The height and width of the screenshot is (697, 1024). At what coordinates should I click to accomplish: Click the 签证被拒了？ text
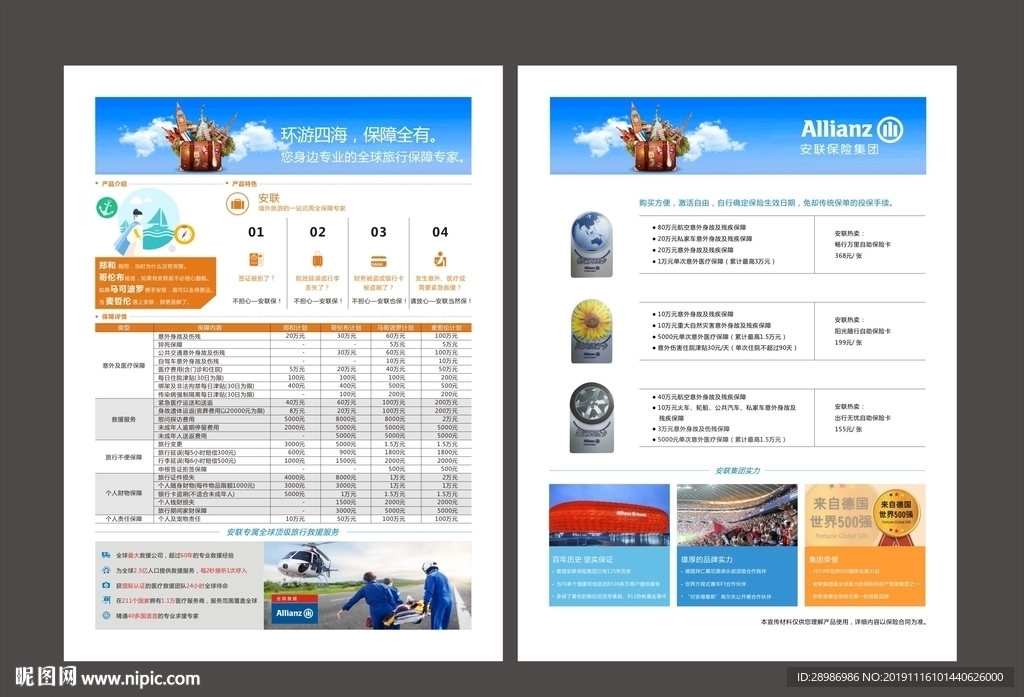coord(256,278)
